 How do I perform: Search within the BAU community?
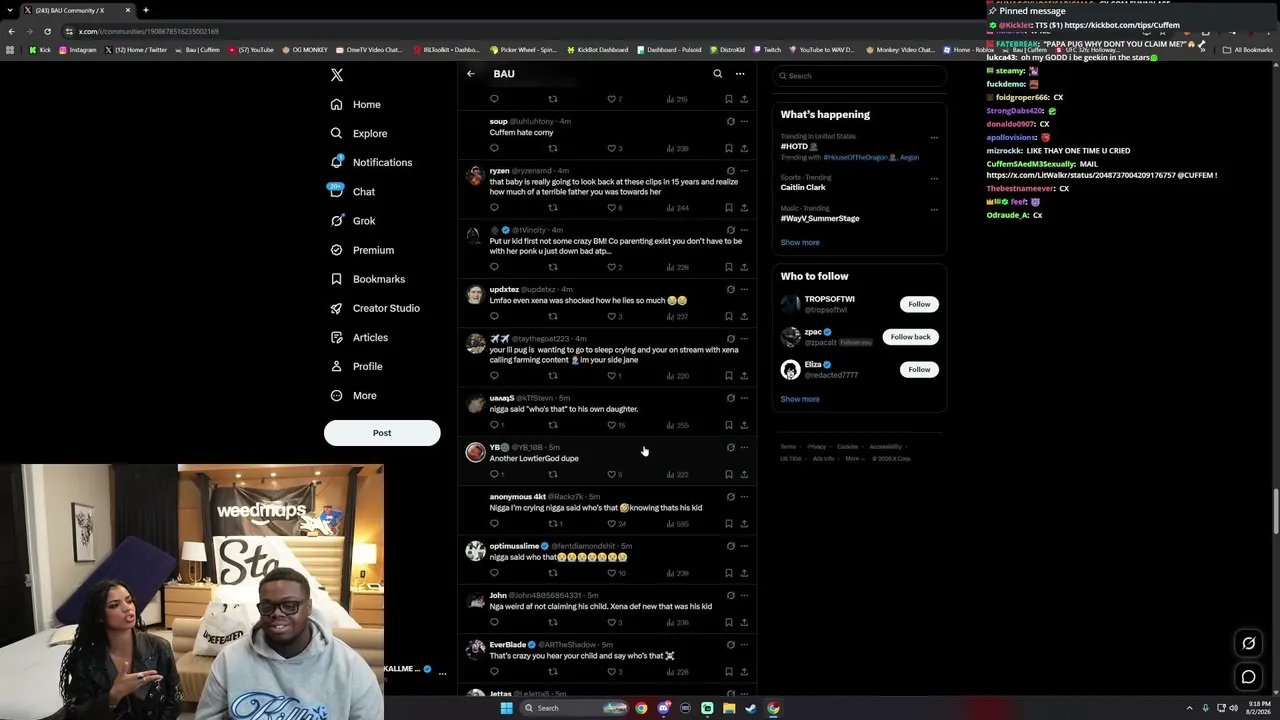tap(717, 74)
